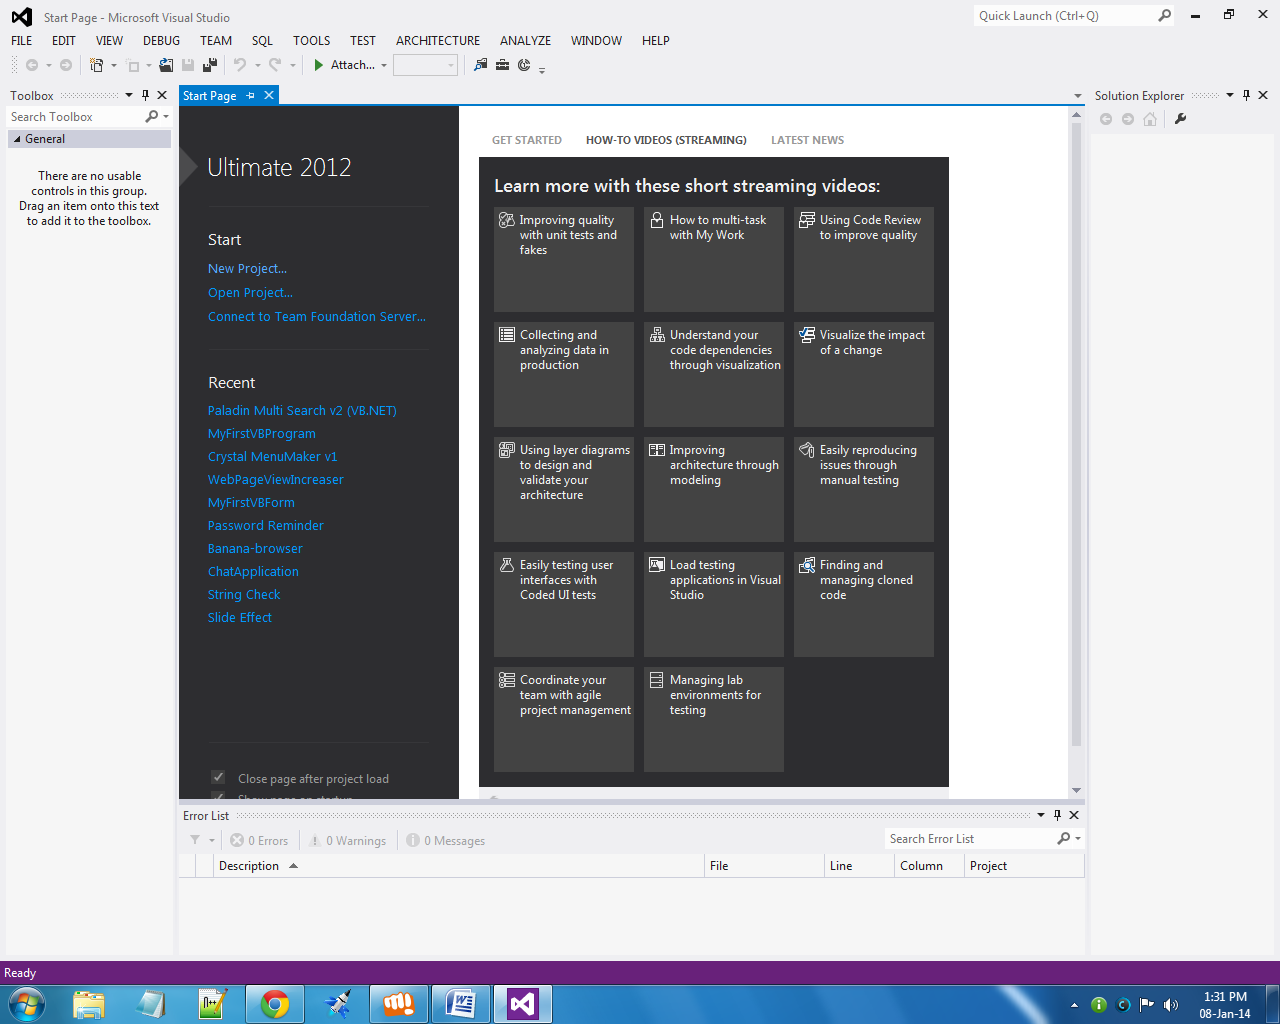This screenshot has width=1280, height=1024.
Task: Click the New Project toolbar icon
Action: click(x=96, y=65)
